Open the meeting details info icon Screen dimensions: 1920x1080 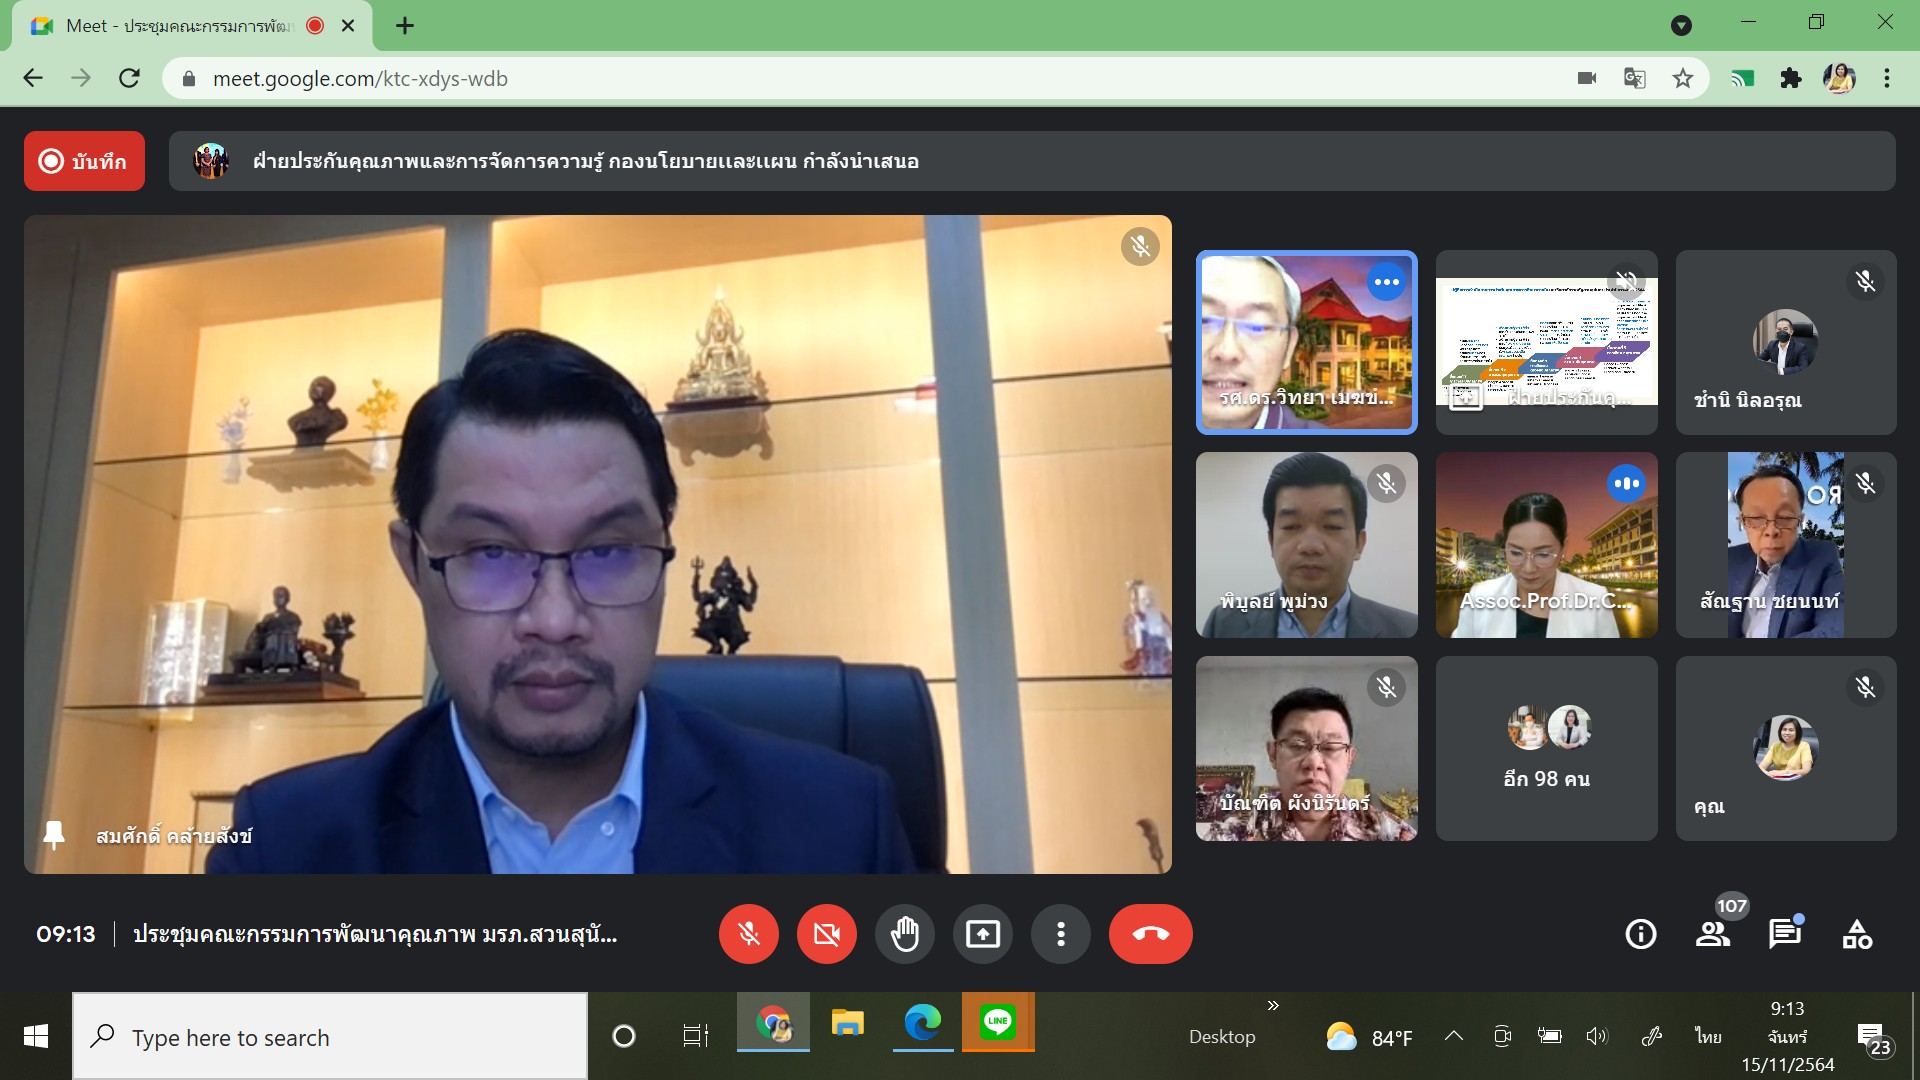click(1640, 934)
